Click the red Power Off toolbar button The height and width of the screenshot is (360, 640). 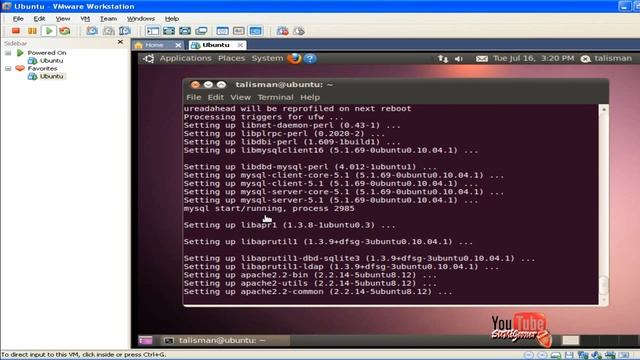tap(16, 31)
